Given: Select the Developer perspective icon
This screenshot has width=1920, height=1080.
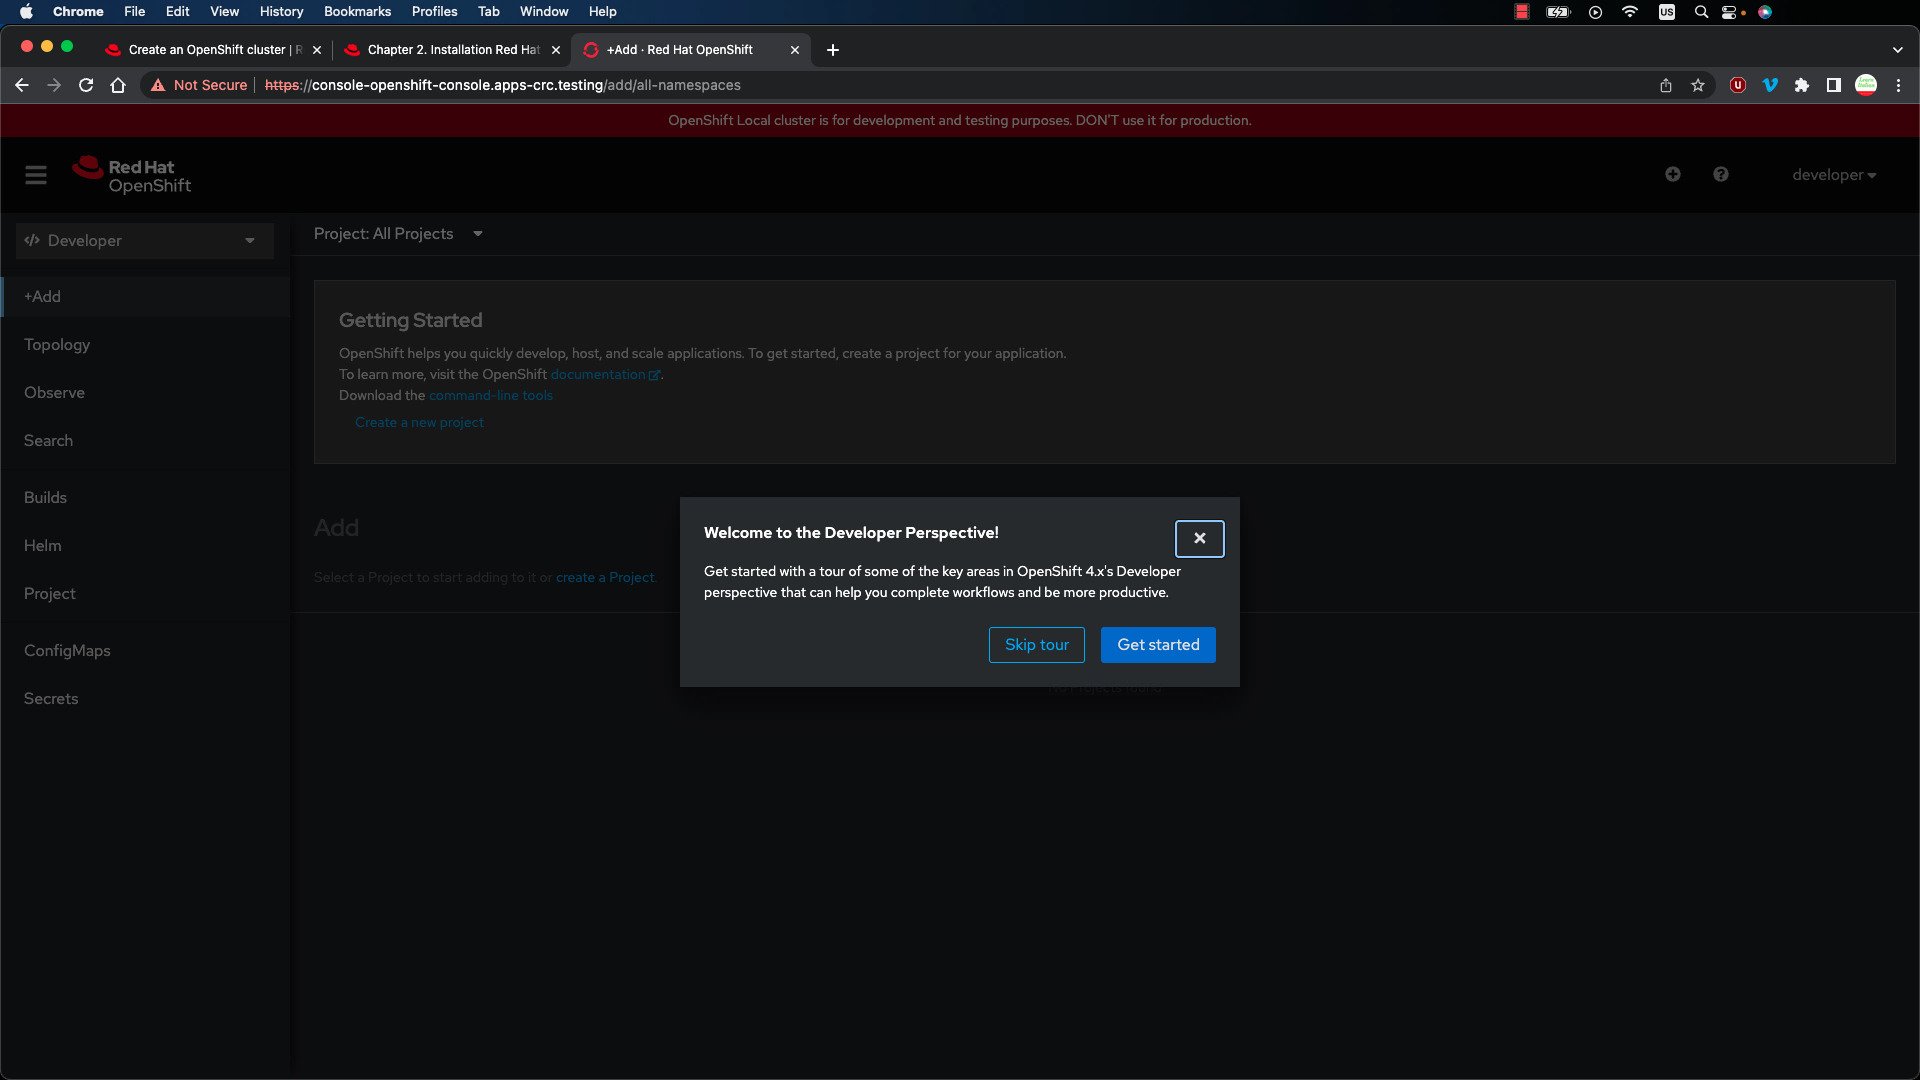Looking at the screenshot, I should click(32, 240).
